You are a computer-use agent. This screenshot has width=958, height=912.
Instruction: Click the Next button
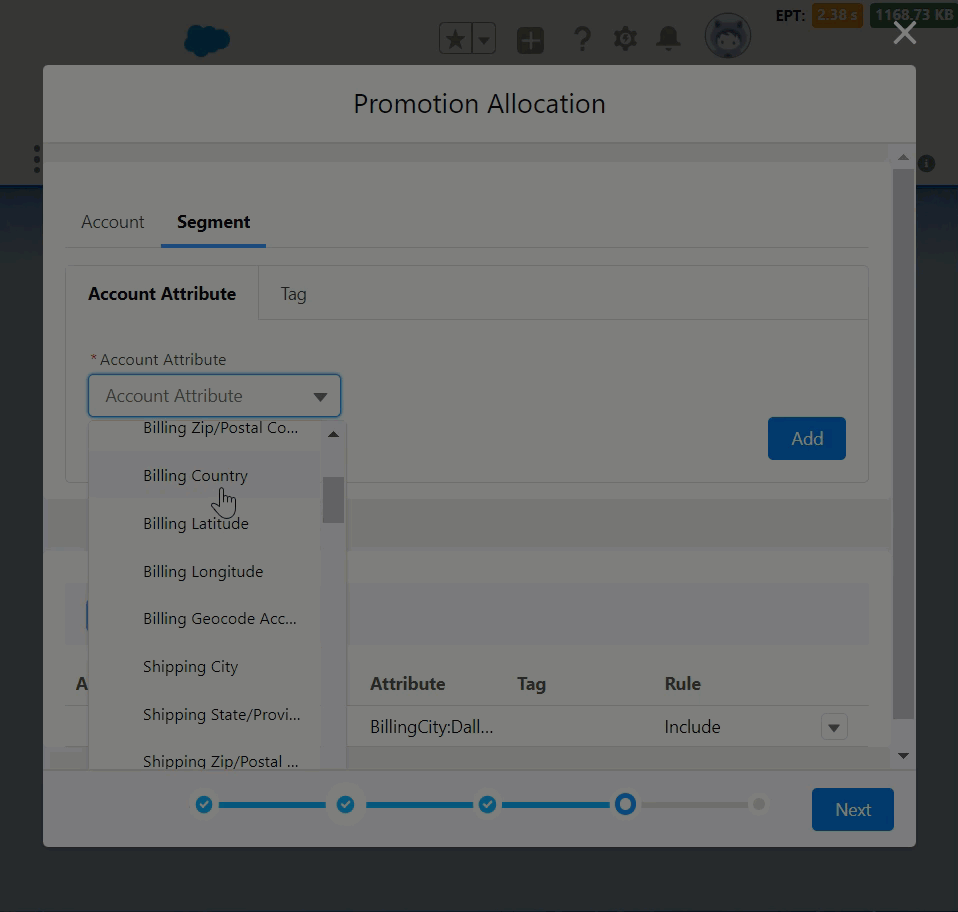[852, 810]
